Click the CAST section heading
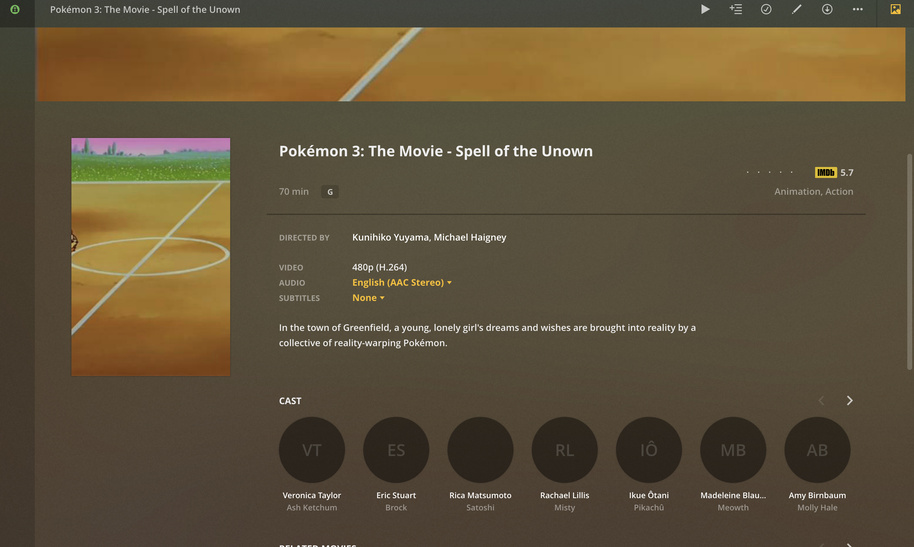 click(290, 401)
